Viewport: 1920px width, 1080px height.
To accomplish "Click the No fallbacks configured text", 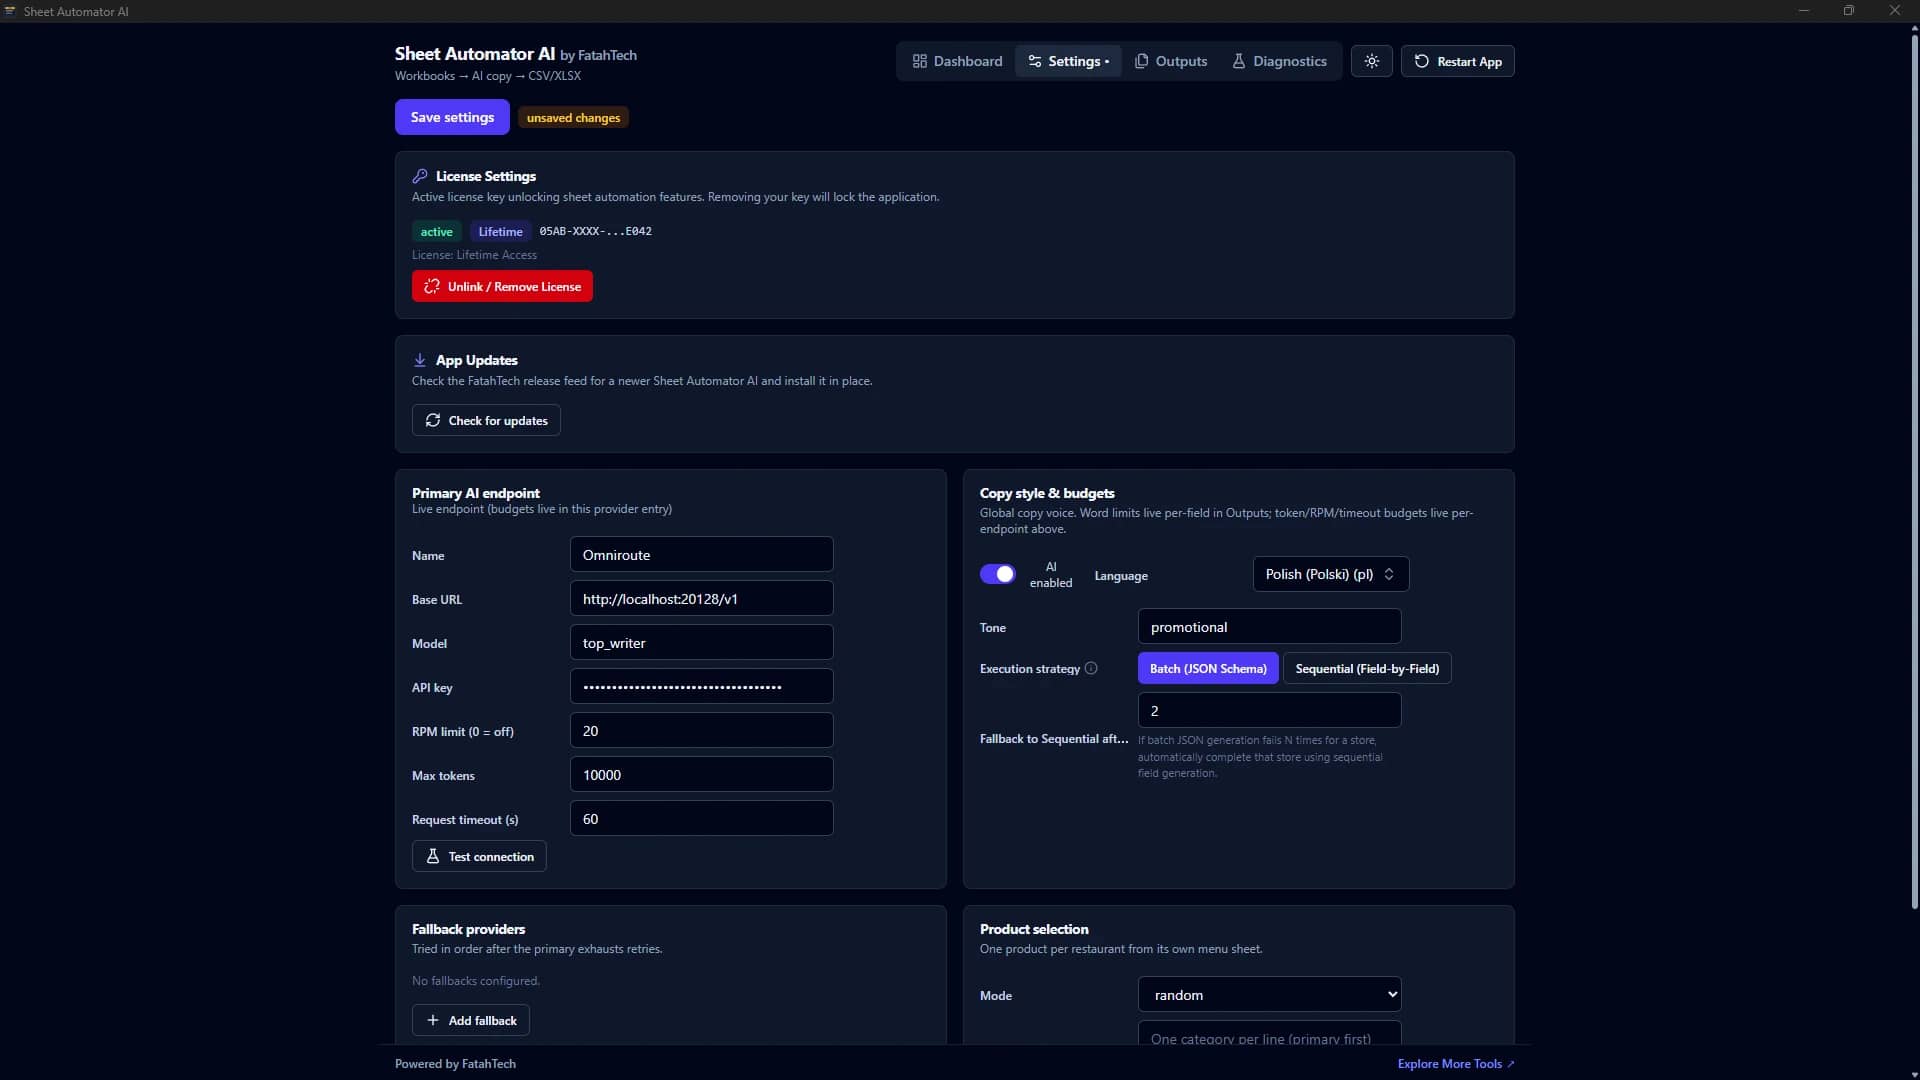I will coord(476,981).
